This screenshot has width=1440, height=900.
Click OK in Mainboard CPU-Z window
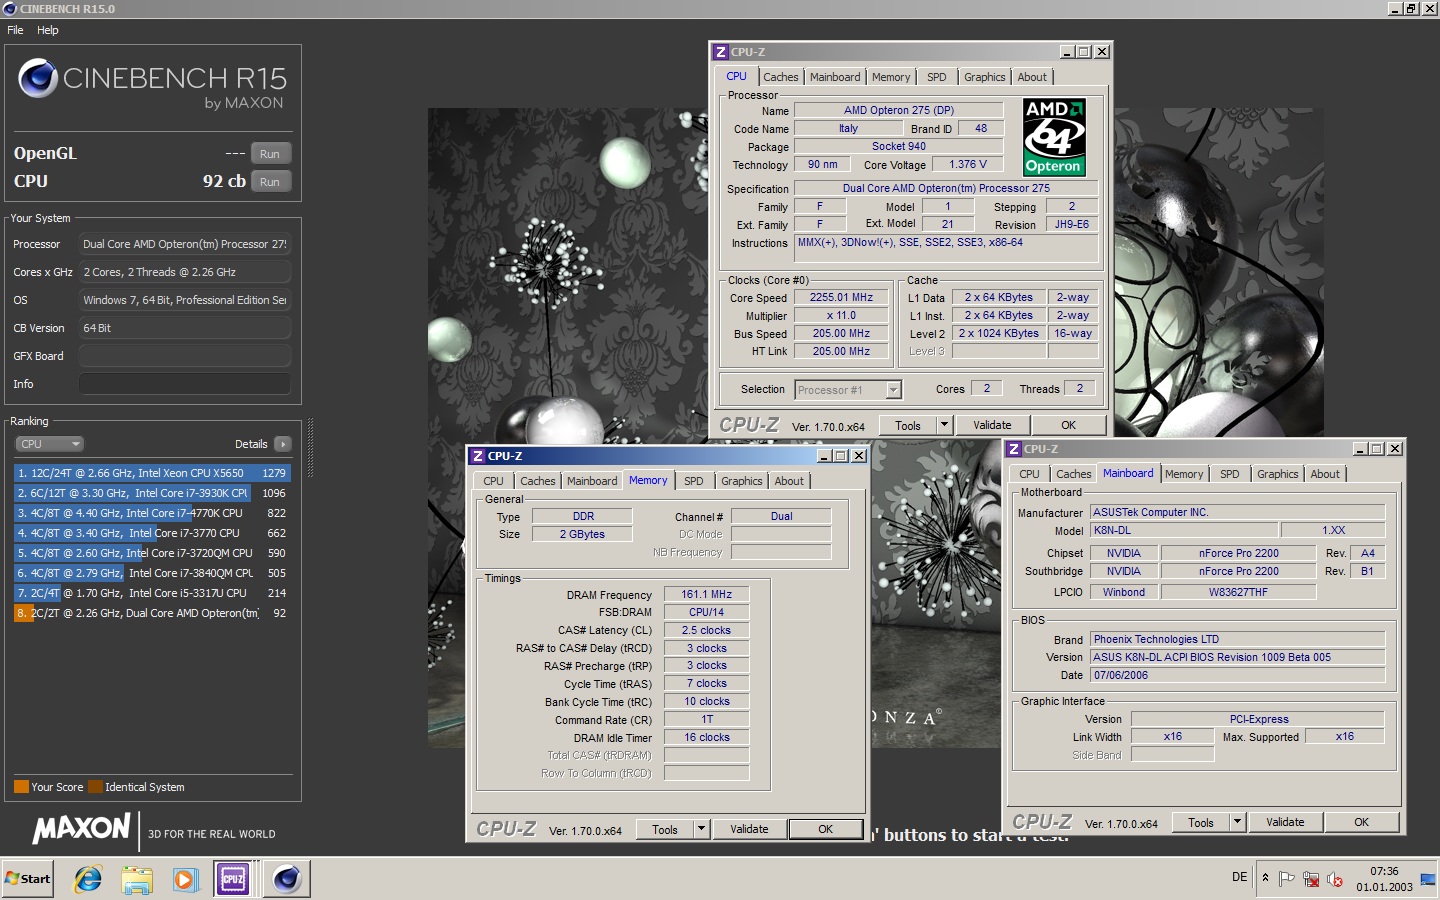(x=1362, y=823)
